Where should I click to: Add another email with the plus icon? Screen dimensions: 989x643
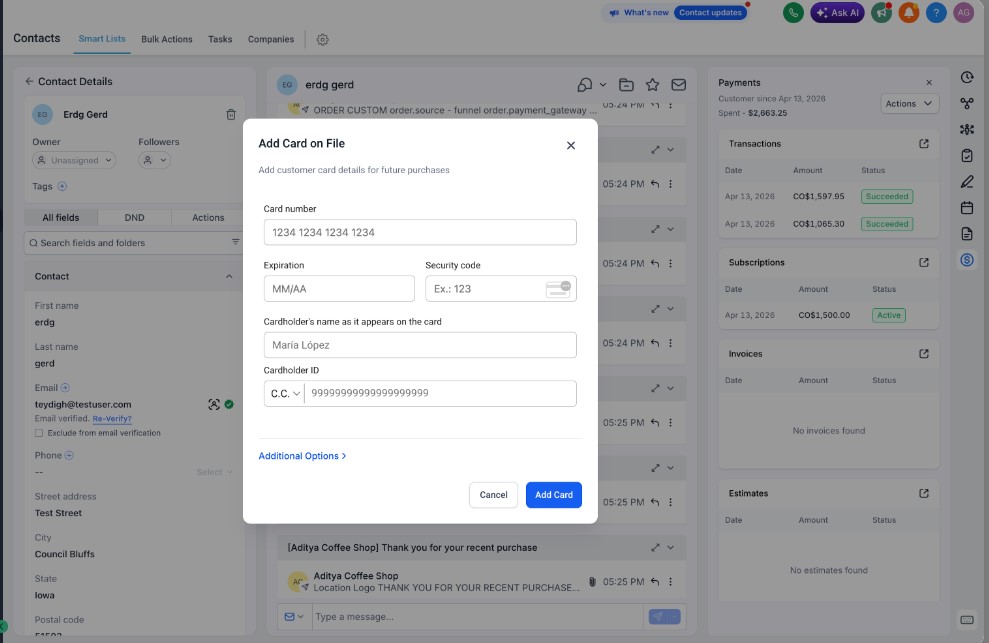[65, 387]
